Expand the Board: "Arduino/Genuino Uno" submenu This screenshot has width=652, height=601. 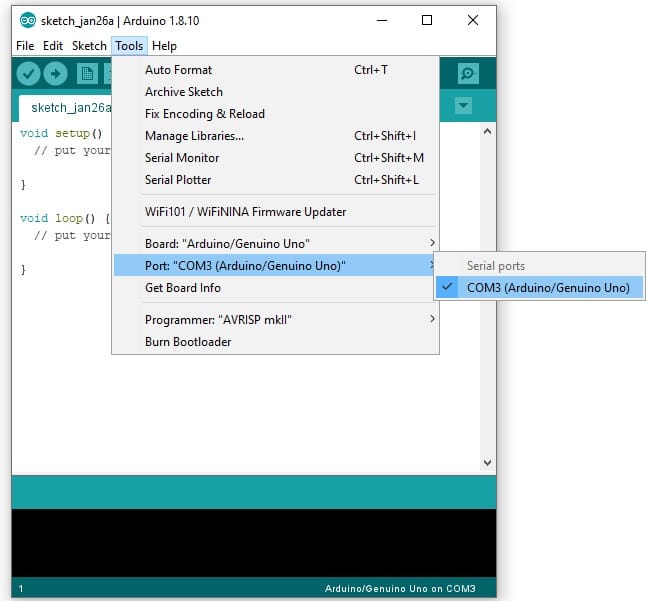pos(276,243)
